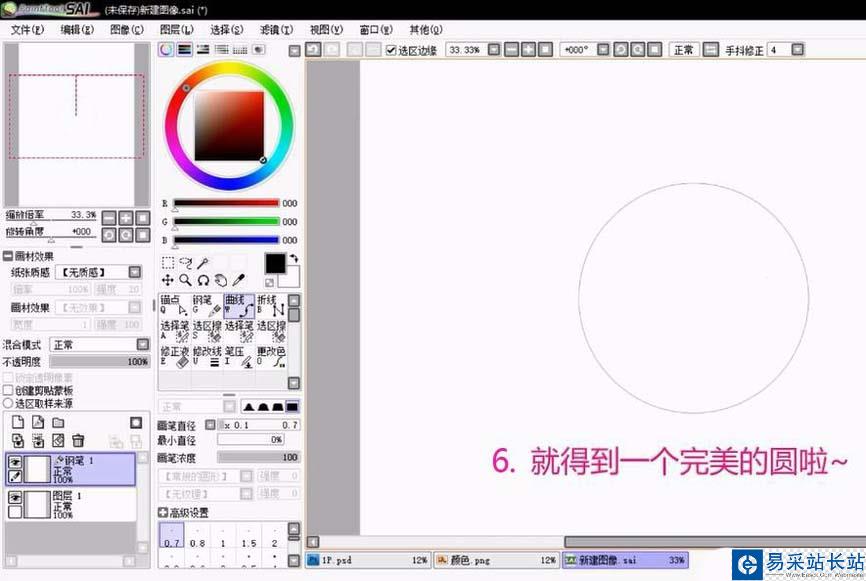Select the 修正液 eraser tool
Image resolution: width=866 pixels, height=581 pixels.
(175, 357)
